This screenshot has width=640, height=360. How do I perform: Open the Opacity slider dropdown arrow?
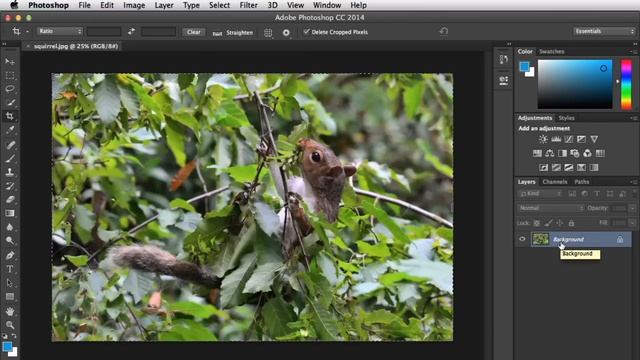pos(632,208)
